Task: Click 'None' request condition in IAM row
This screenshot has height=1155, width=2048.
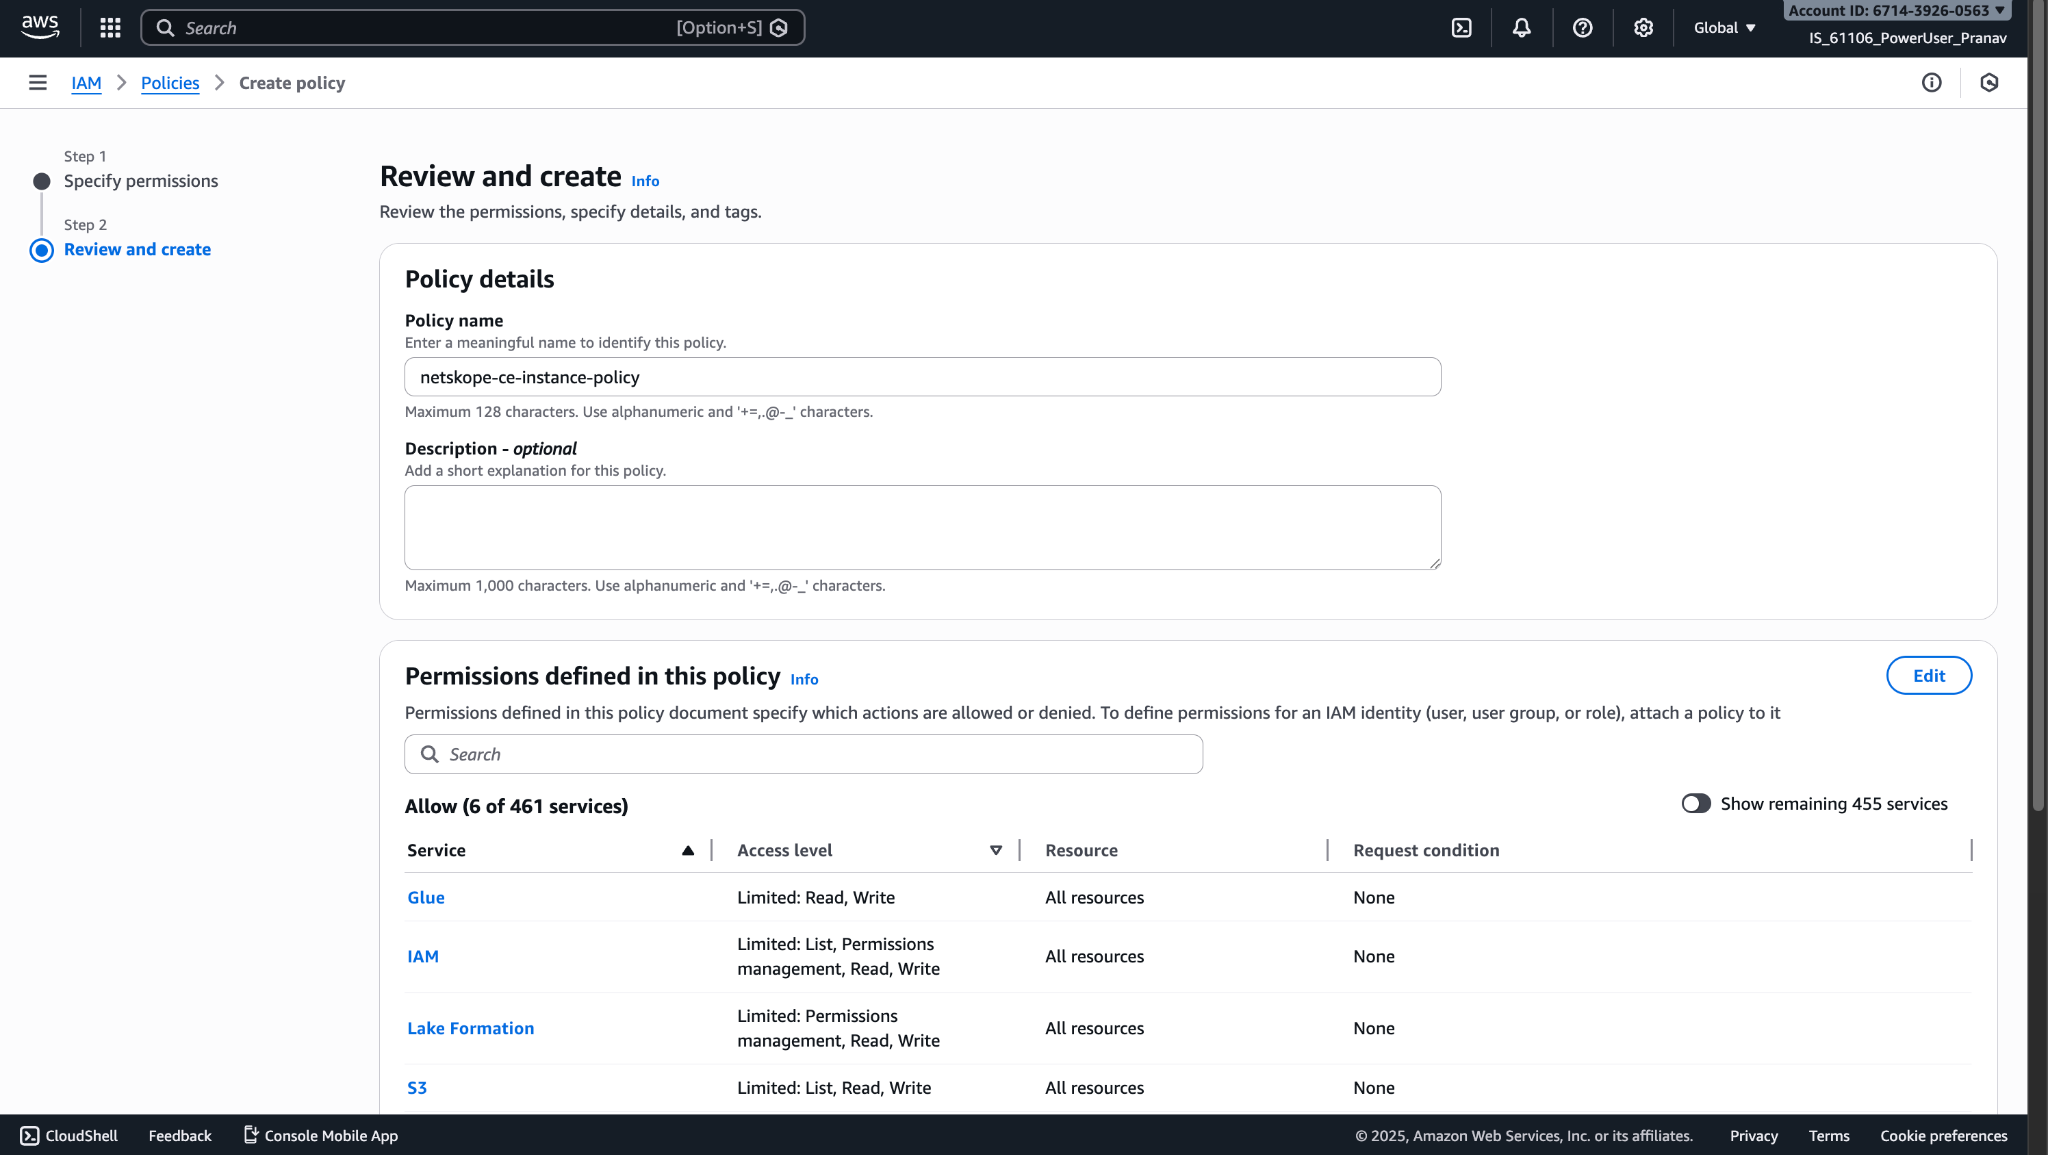Action: (x=1374, y=957)
